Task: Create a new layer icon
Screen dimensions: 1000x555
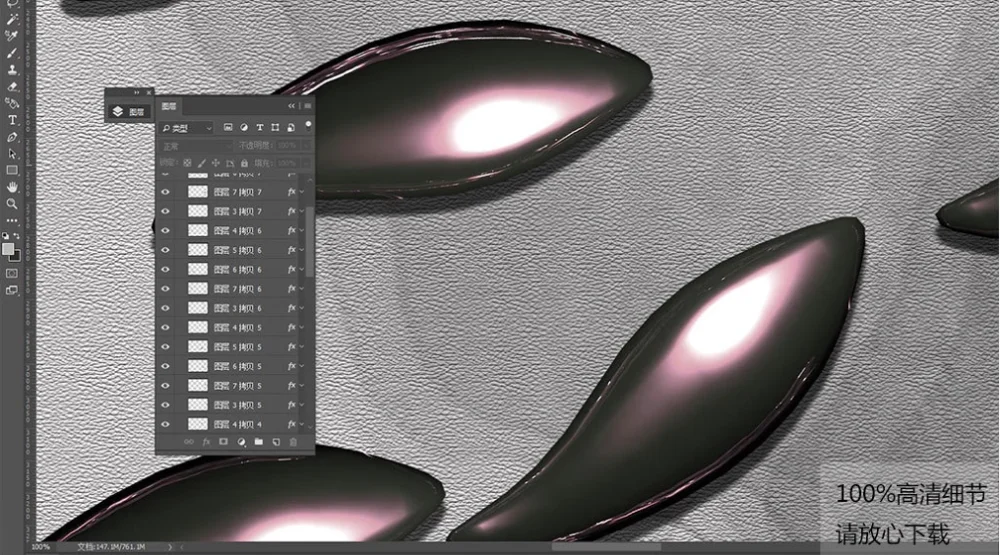Action: click(x=276, y=441)
